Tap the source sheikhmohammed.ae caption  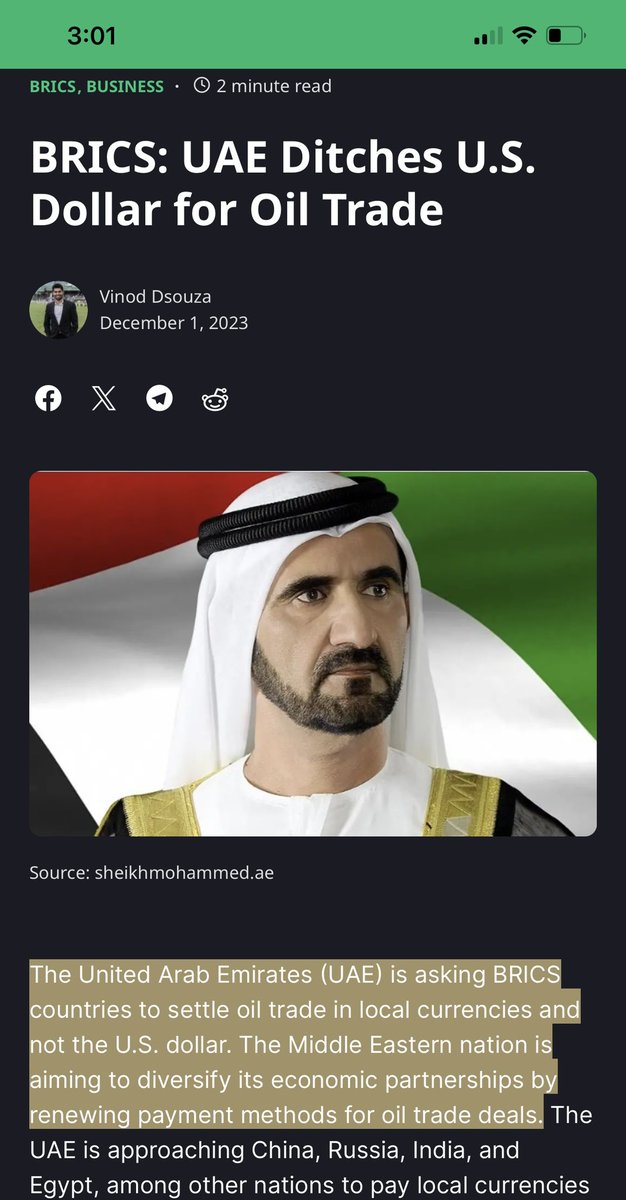click(x=152, y=873)
